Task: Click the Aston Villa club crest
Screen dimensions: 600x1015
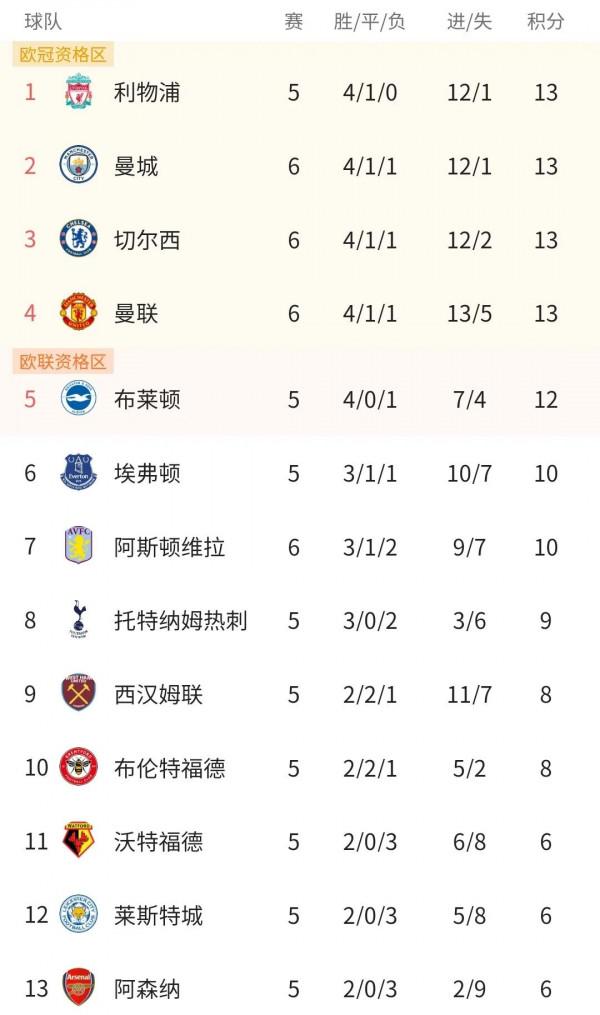Action: click(79, 547)
